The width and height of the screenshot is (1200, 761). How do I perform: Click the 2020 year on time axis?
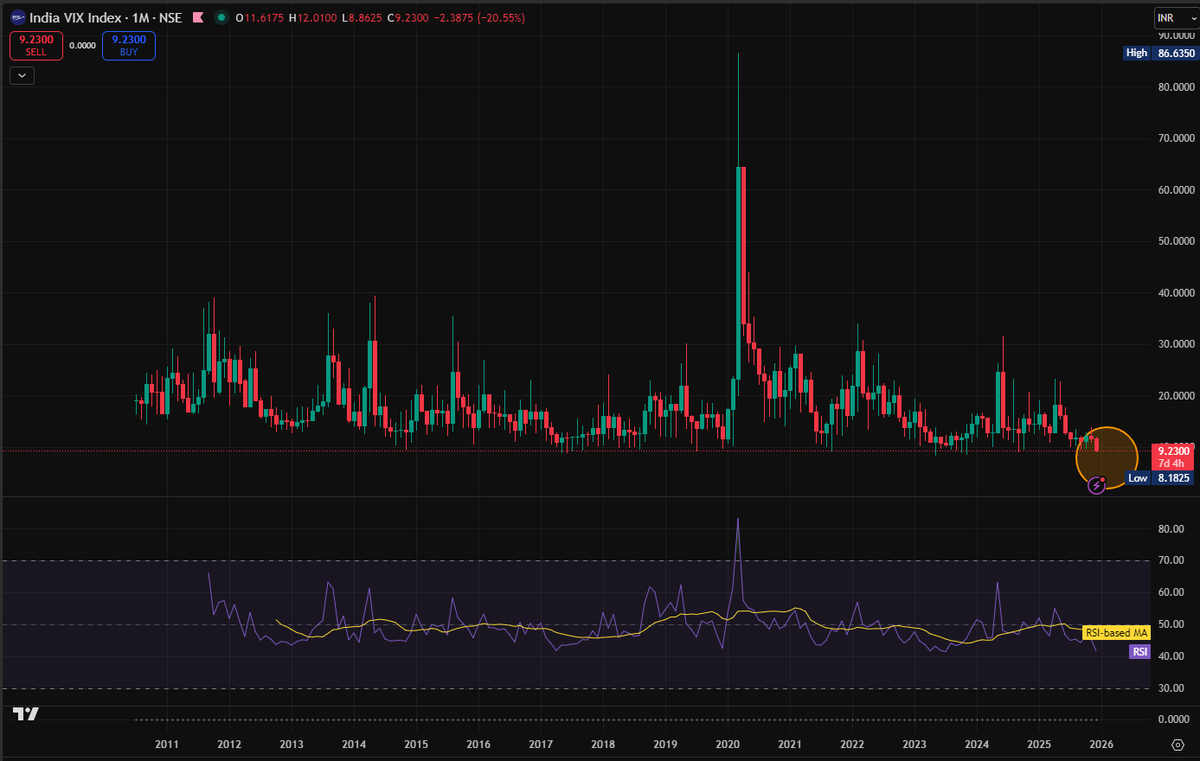(x=727, y=744)
